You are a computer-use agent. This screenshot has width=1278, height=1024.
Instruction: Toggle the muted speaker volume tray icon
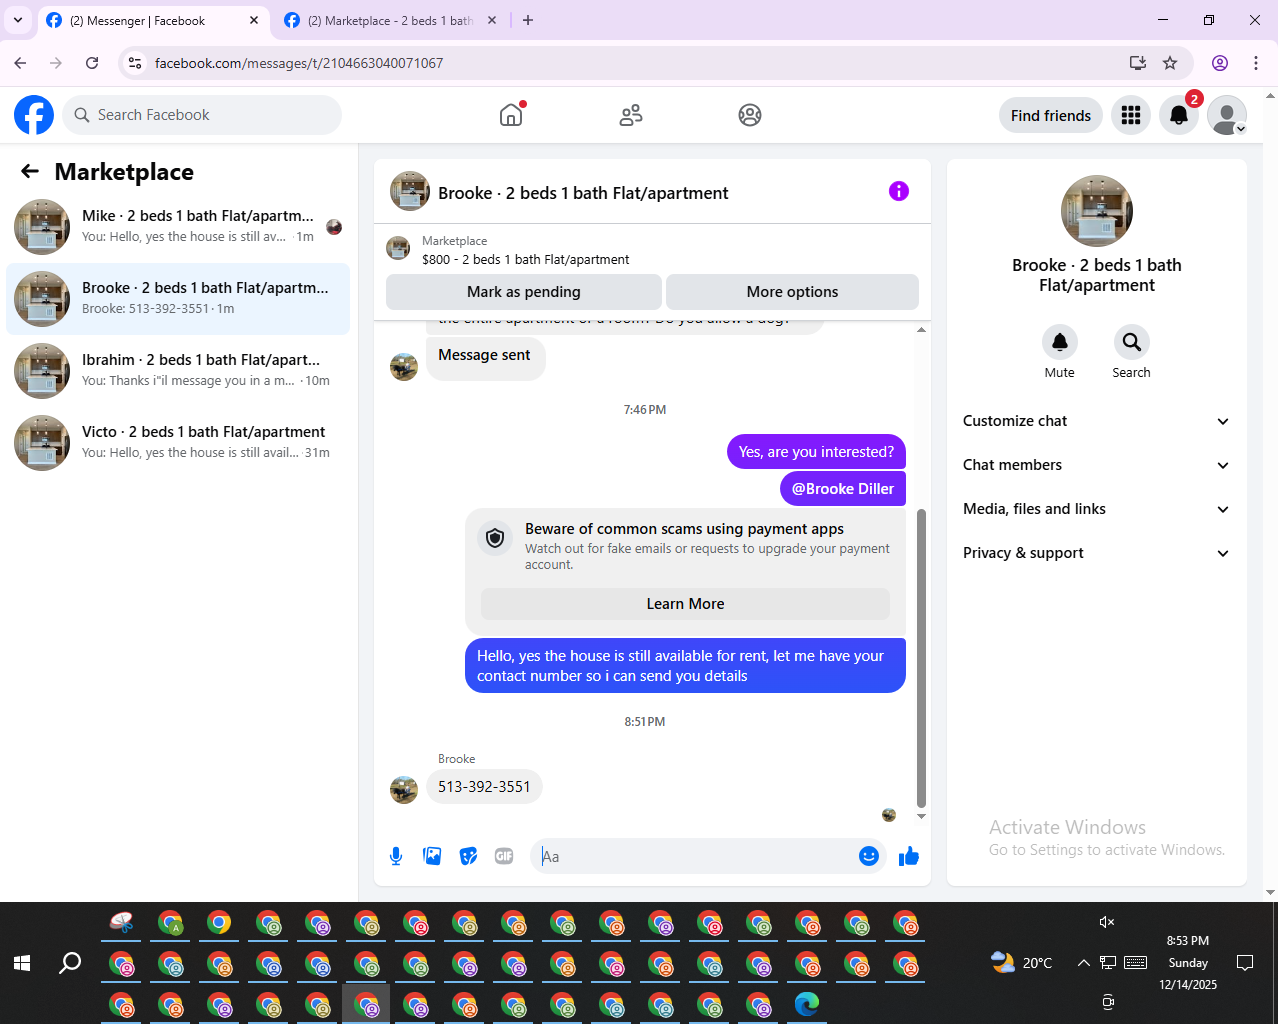1107,922
